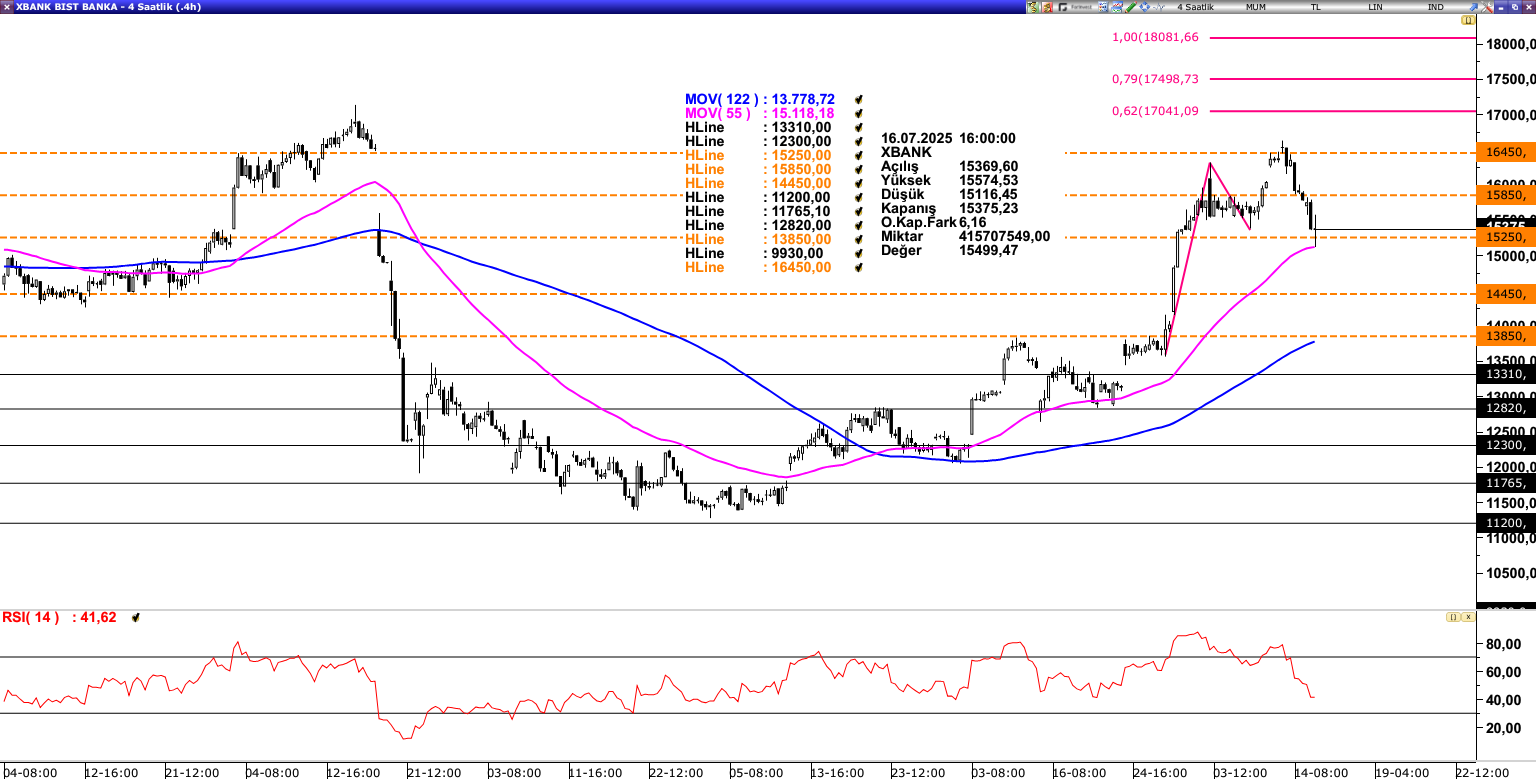Select the pink Fibonacci 1,00 level line
The width and height of the screenshot is (1536, 779).
pyautogui.click(x=1341, y=38)
